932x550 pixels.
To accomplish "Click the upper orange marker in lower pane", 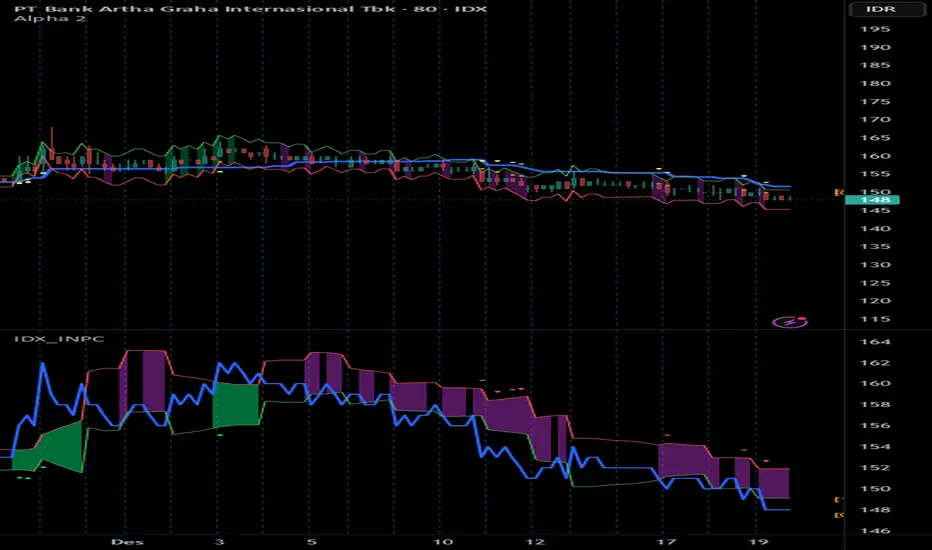I will coord(839,499).
